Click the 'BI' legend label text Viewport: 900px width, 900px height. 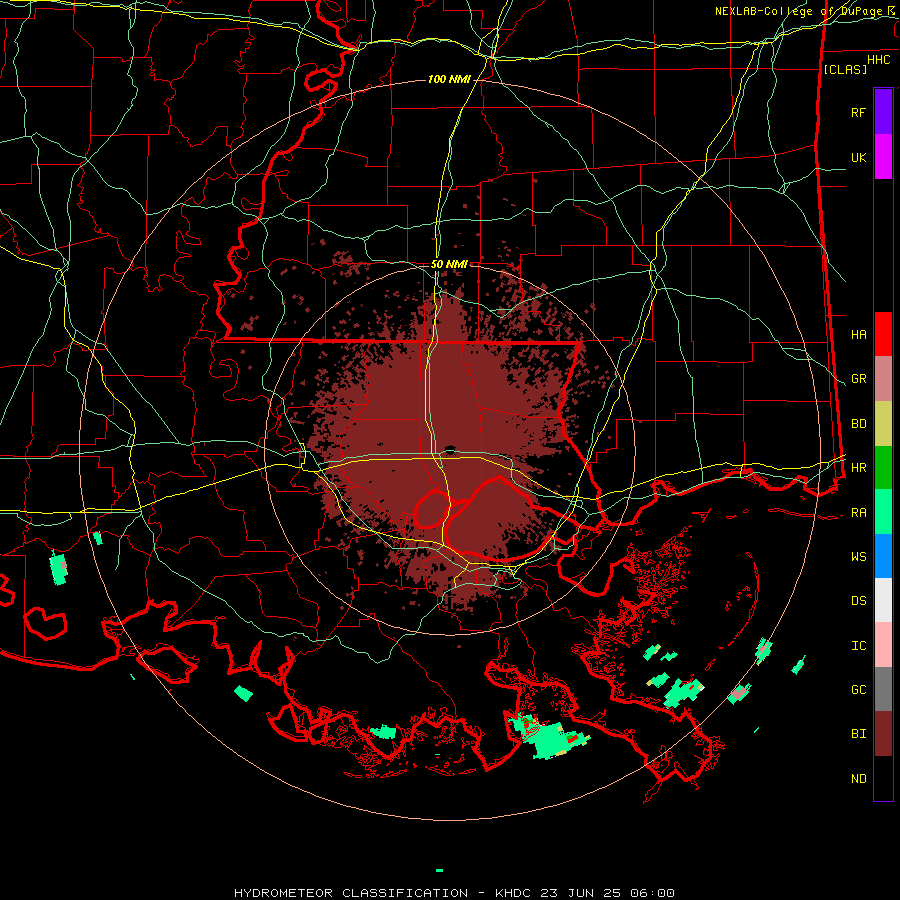(858, 734)
